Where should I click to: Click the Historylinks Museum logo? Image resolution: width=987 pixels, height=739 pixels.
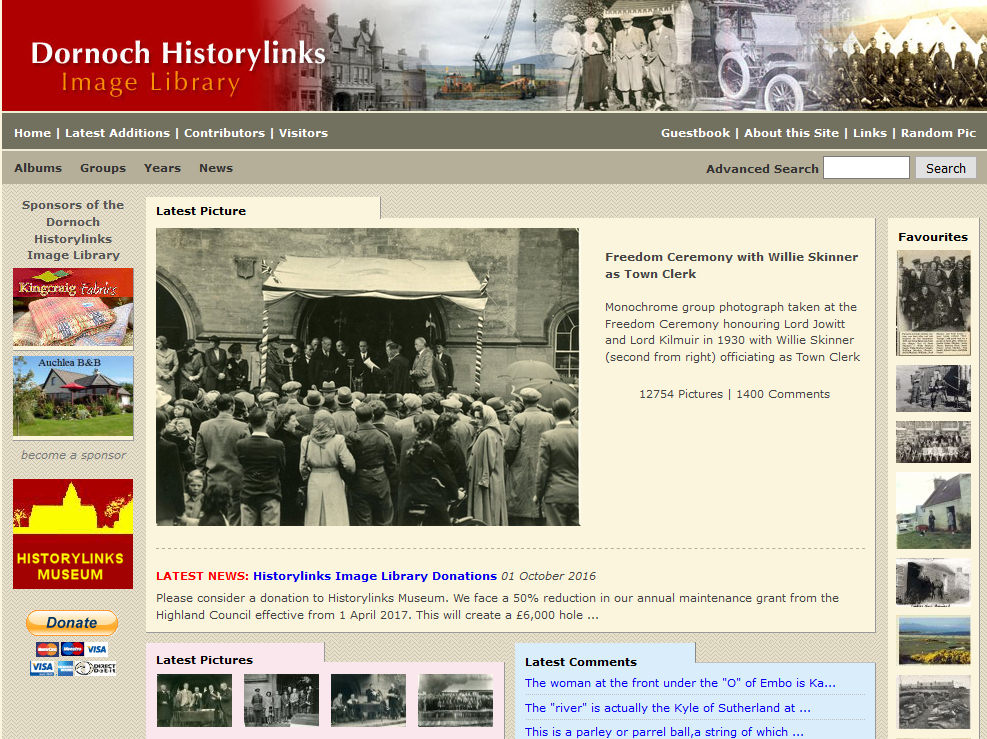73,534
